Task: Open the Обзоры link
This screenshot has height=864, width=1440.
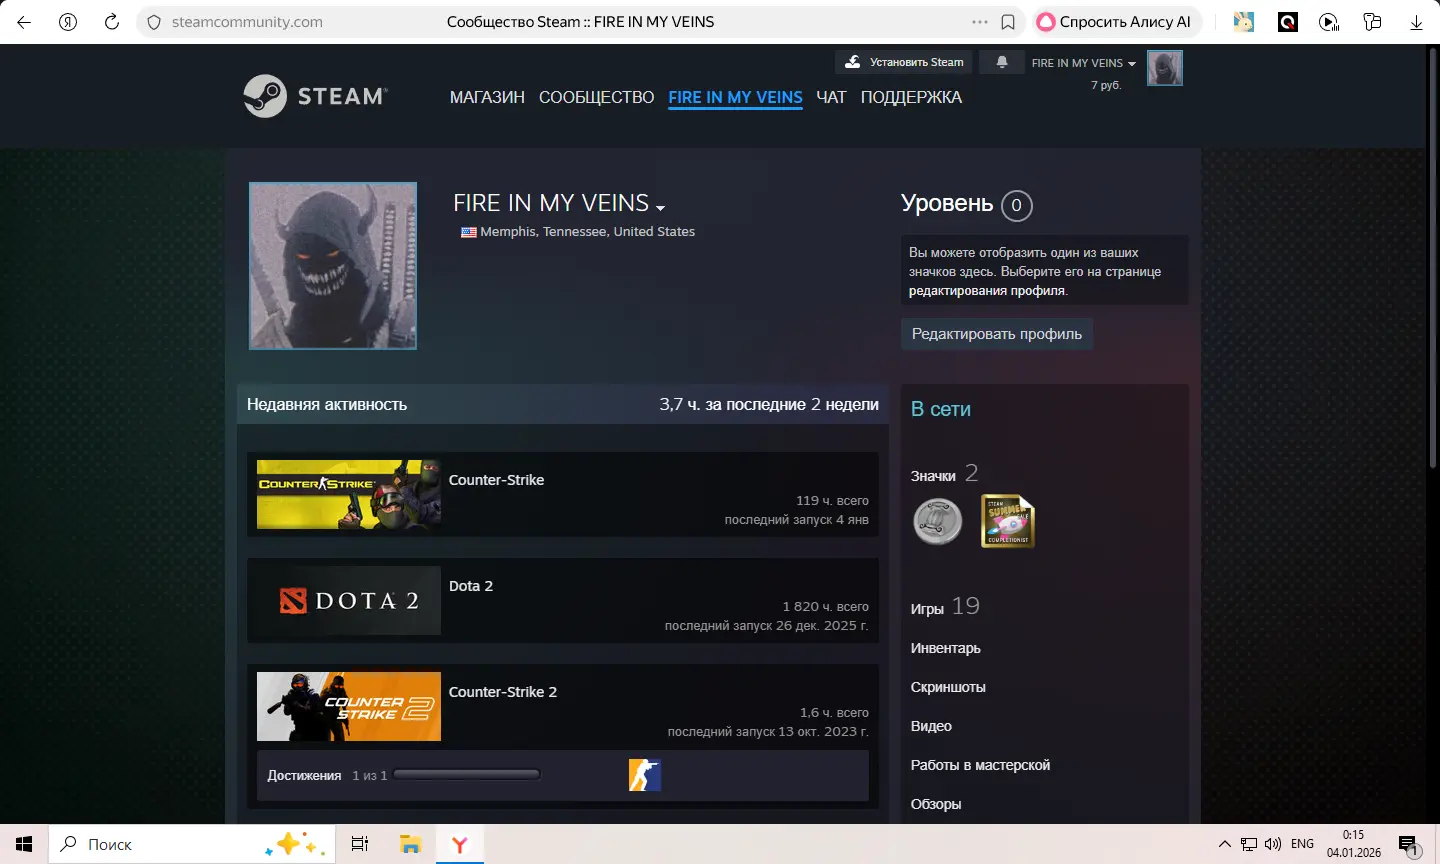Action: point(936,804)
